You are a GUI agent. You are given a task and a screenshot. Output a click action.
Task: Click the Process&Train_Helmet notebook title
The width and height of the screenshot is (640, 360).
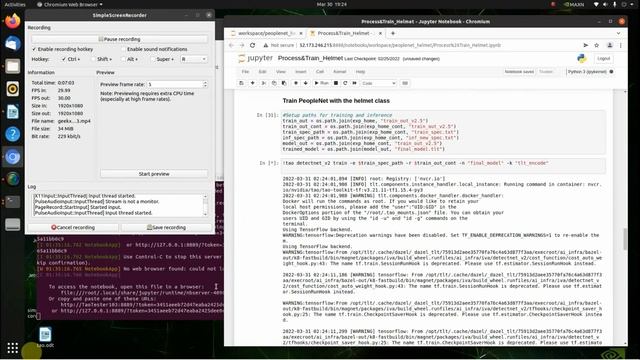310,58
